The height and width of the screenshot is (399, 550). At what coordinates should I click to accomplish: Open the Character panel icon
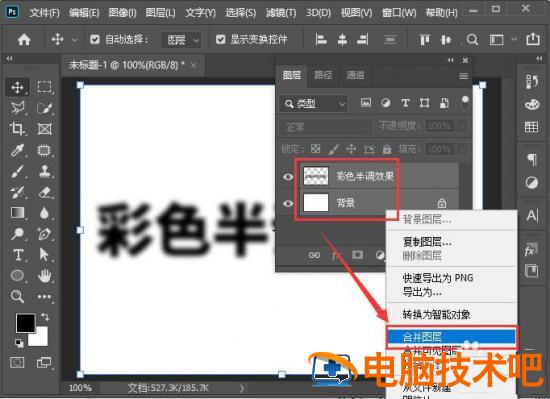(532, 216)
